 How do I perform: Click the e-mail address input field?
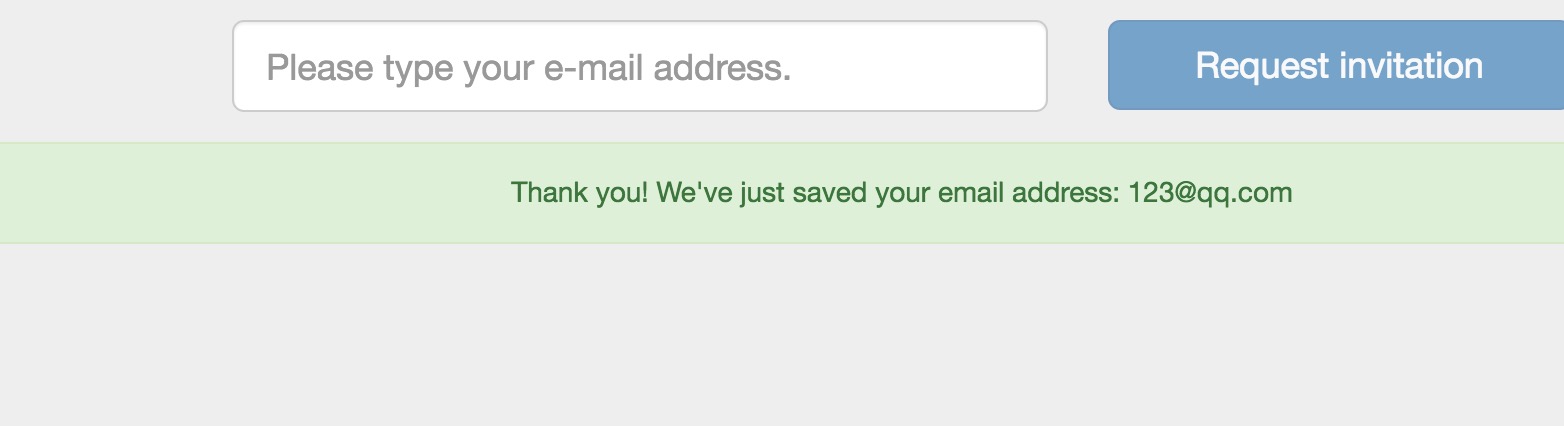639,66
